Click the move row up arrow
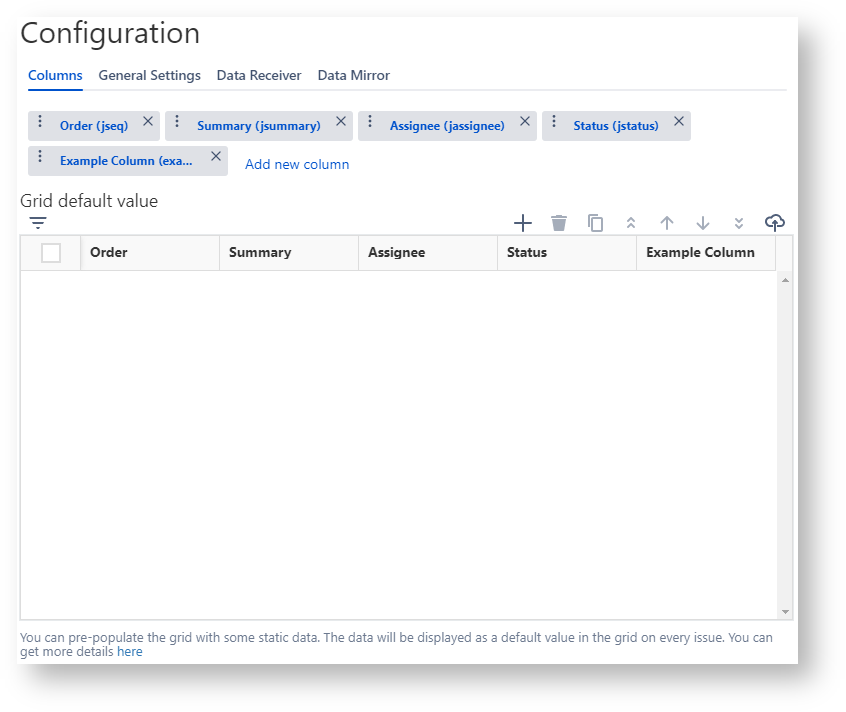 point(667,223)
